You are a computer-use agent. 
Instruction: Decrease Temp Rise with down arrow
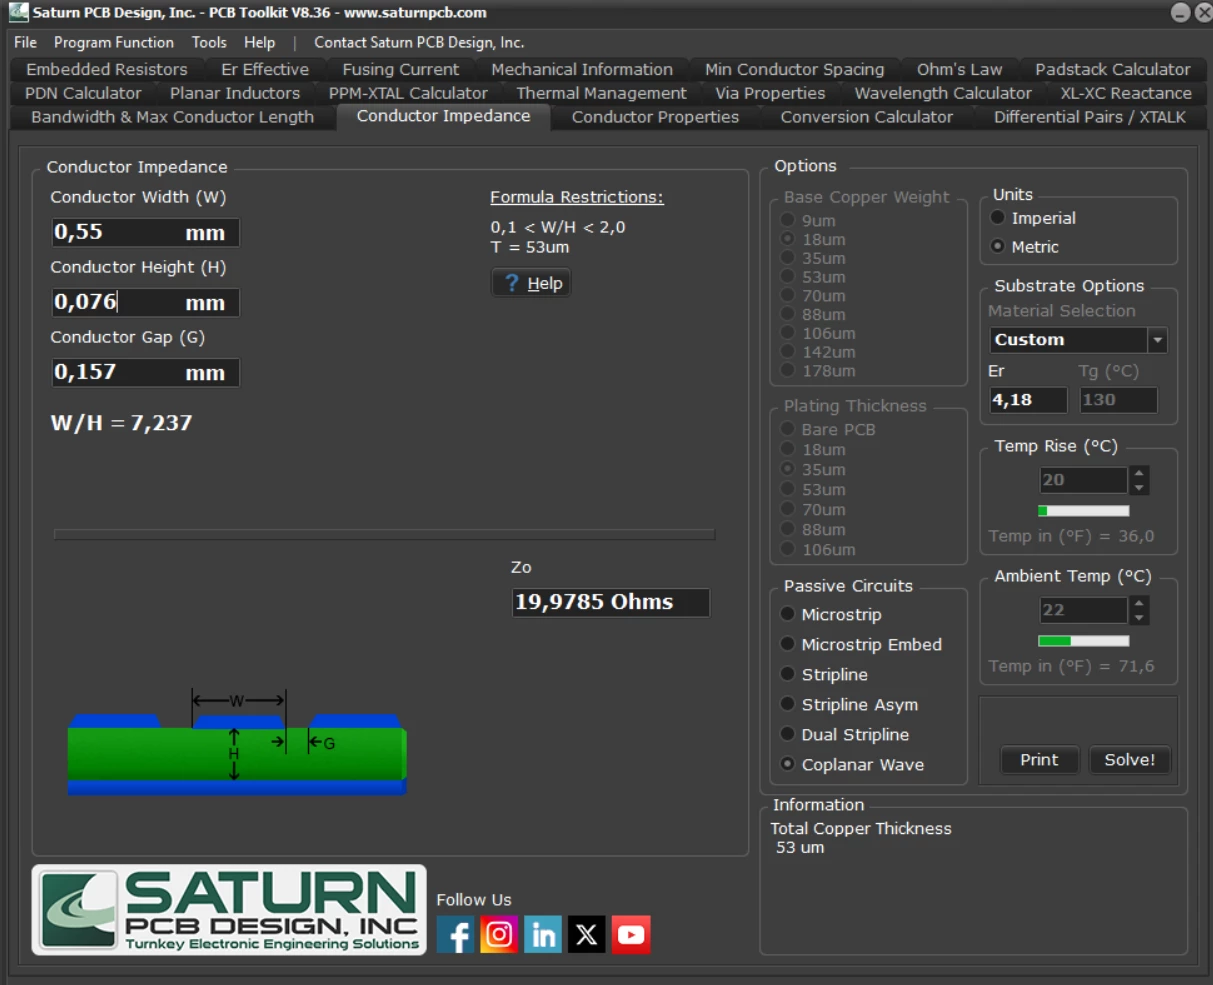[1139, 487]
